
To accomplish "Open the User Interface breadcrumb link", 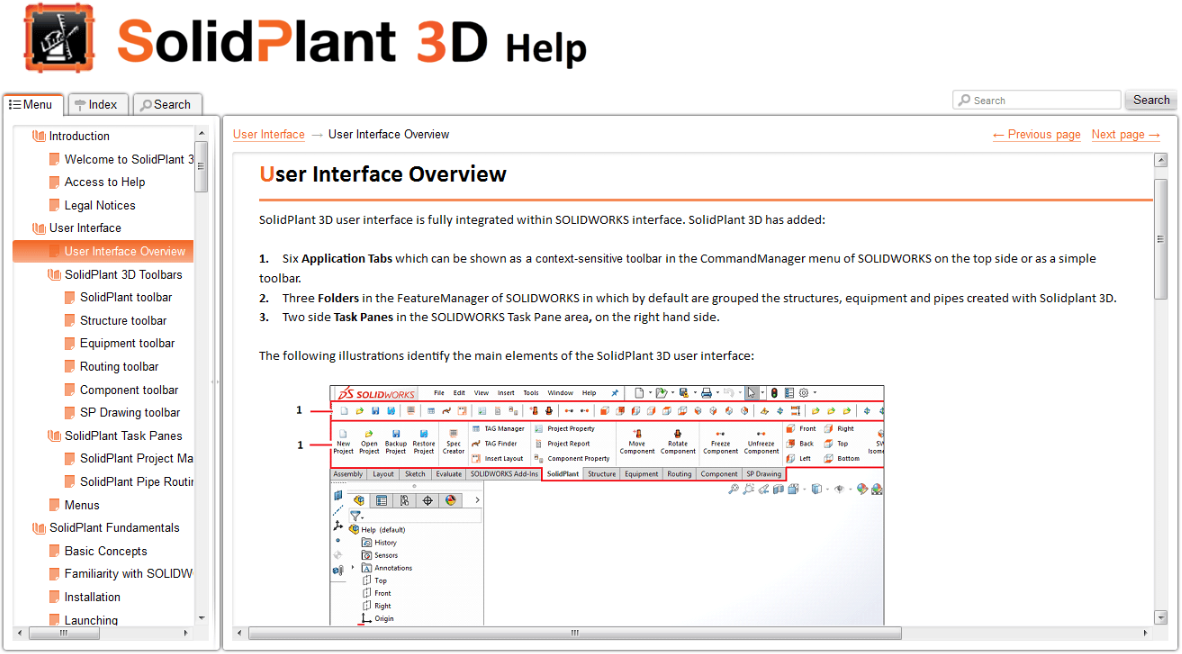I will 268,134.
